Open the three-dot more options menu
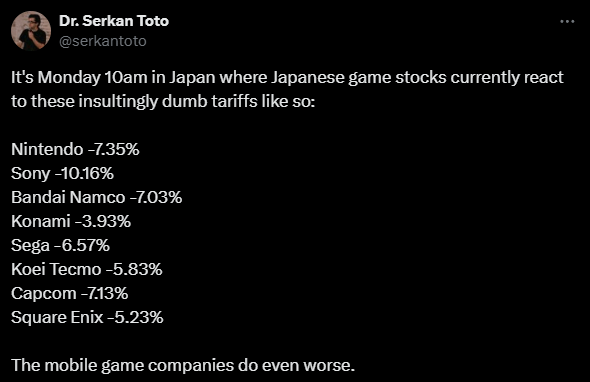 click(567, 21)
